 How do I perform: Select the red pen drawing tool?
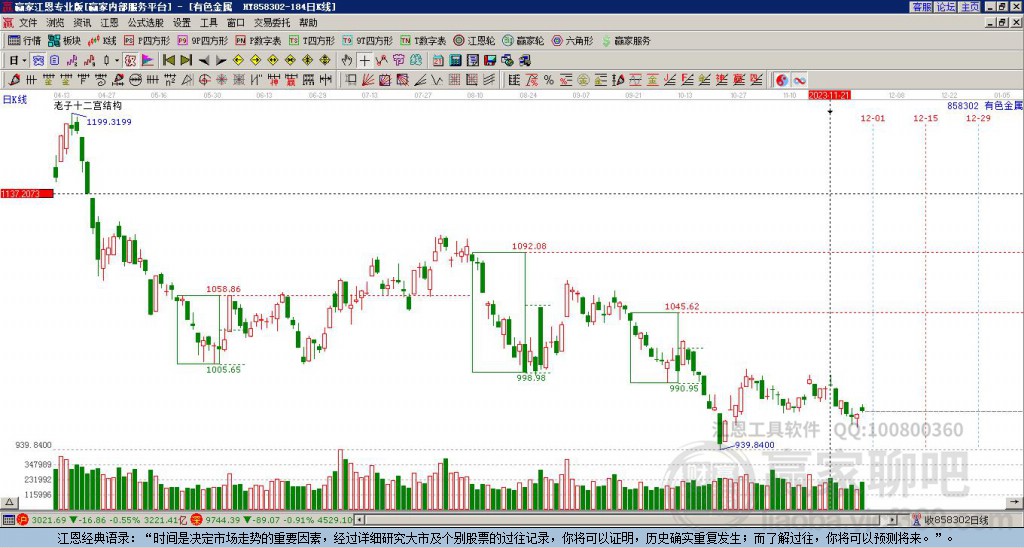pyautogui.click(x=13, y=80)
